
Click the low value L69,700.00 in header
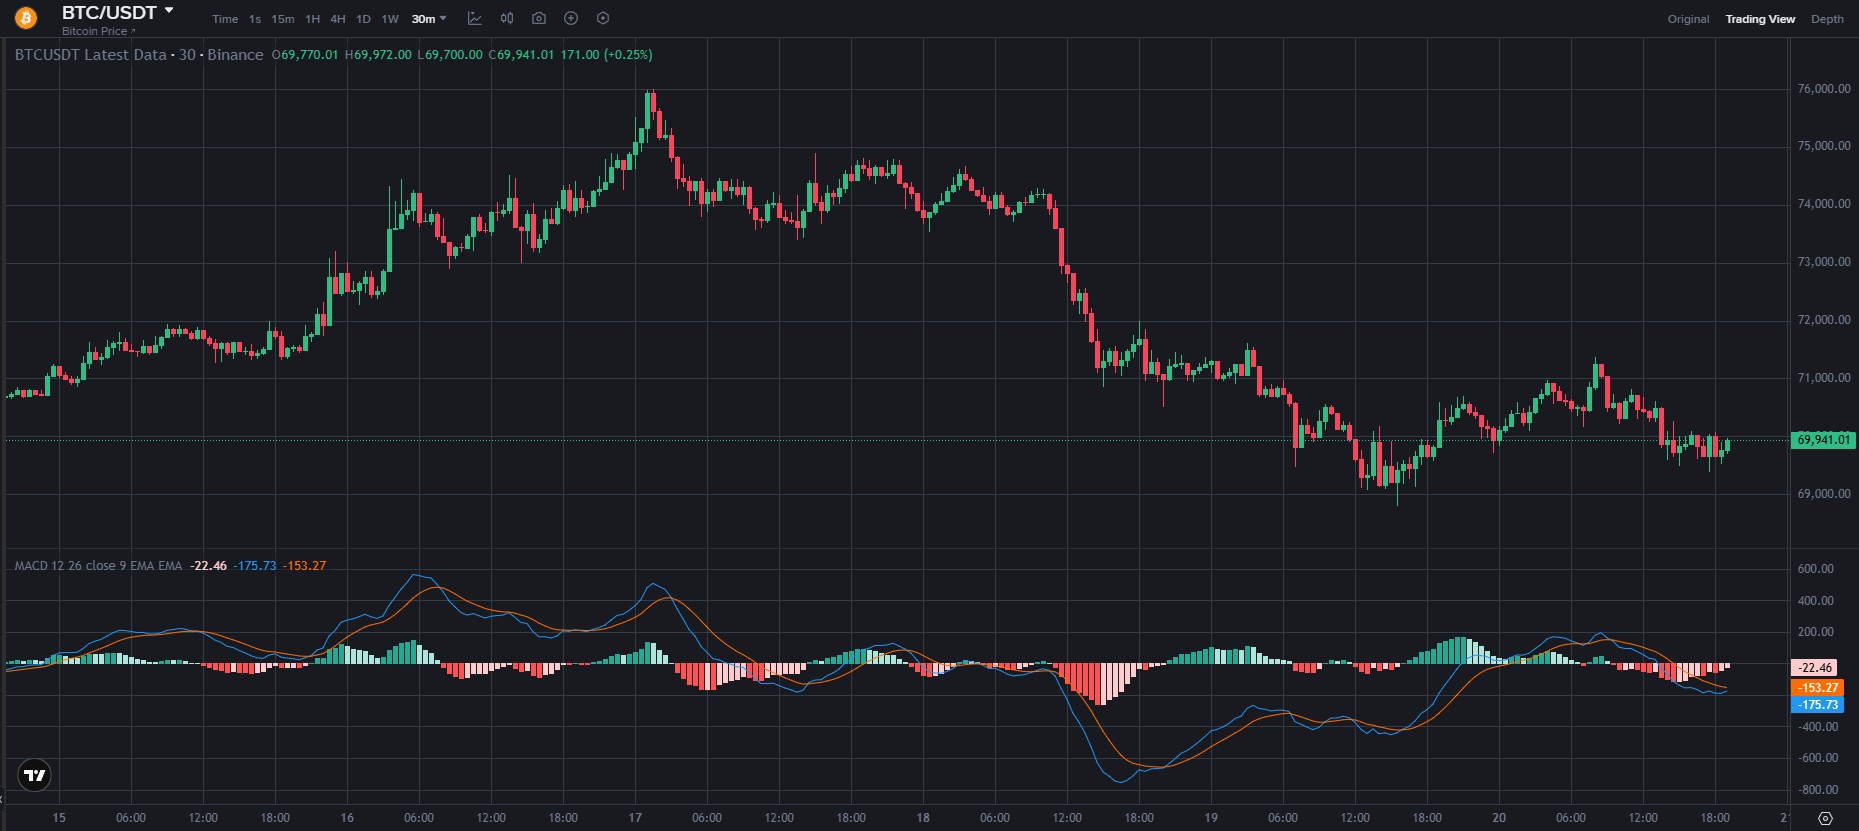[x=450, y=55]
